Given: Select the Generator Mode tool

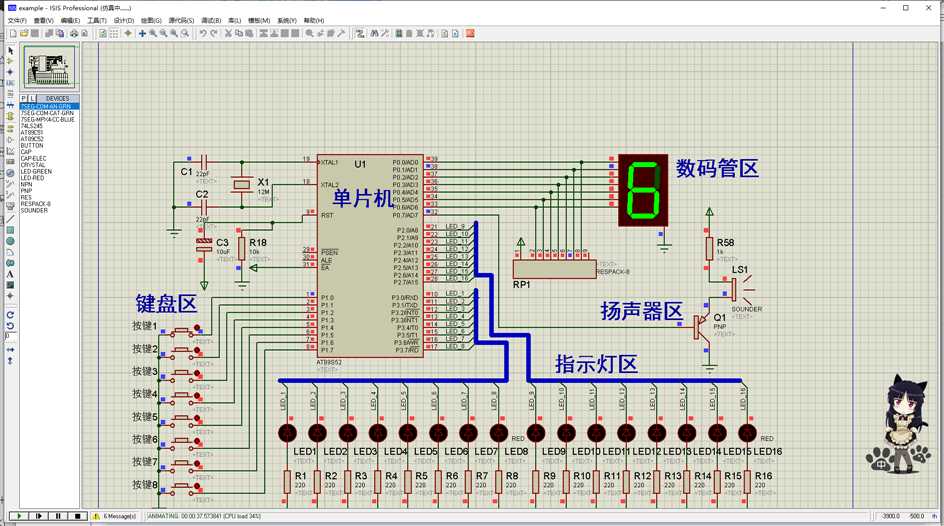Looking at the screenshot, I should (10, 173).
